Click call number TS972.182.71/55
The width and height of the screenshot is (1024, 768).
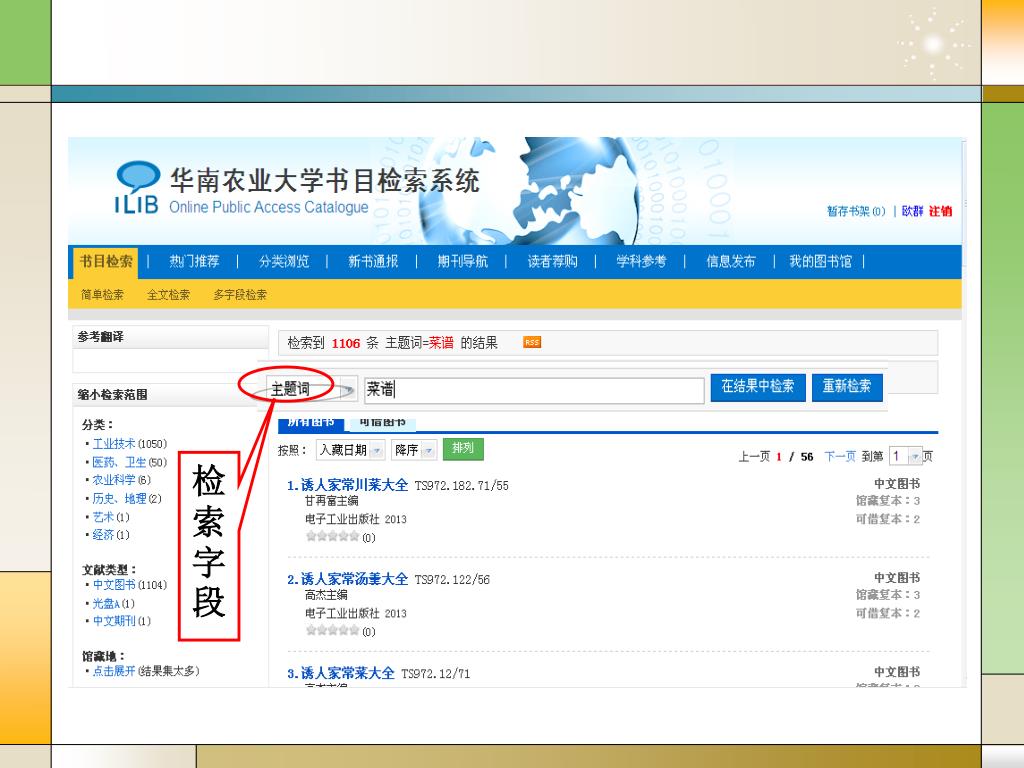pos(461,486)
